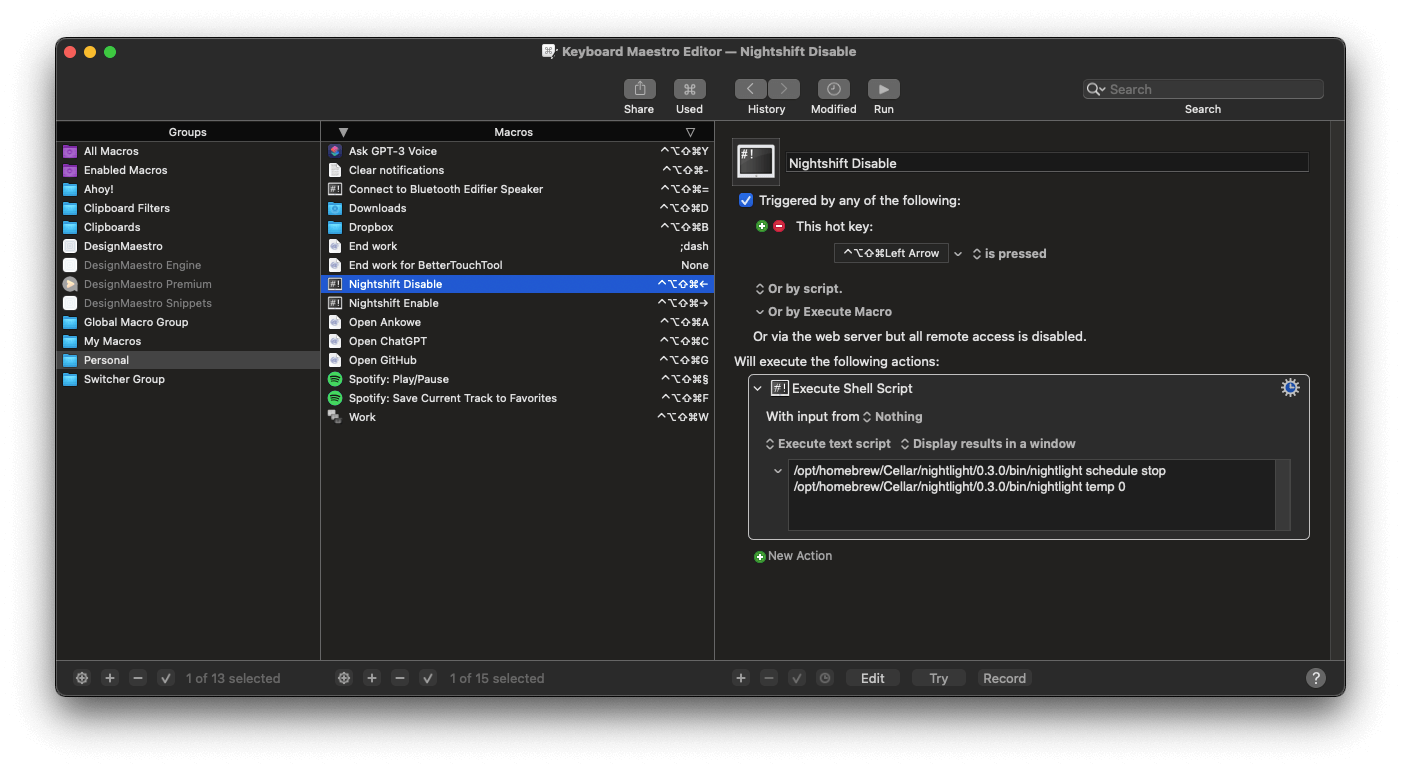The width and height of the screenshot is (1401, 770).
Task: Change the 'With input from Nothing' option
Action: pyautogui.click(x=892, y=417)
